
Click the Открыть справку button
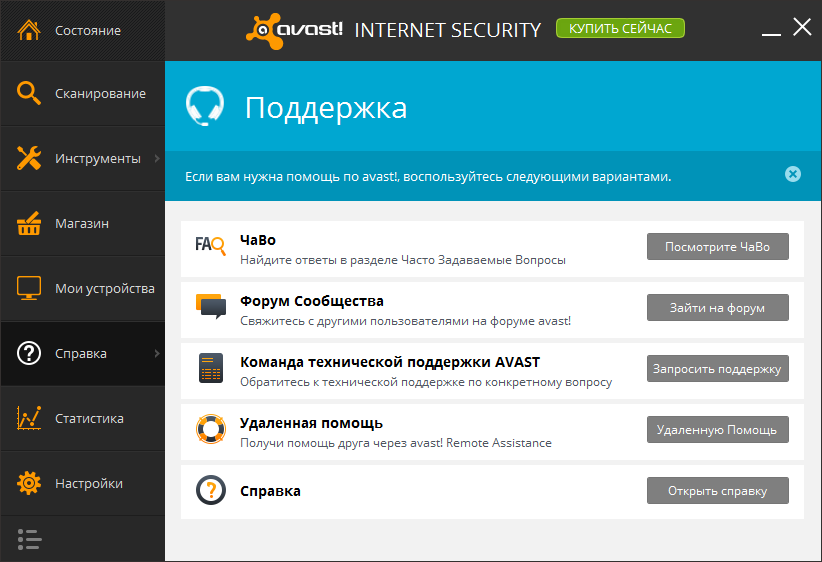click(717, 491)
